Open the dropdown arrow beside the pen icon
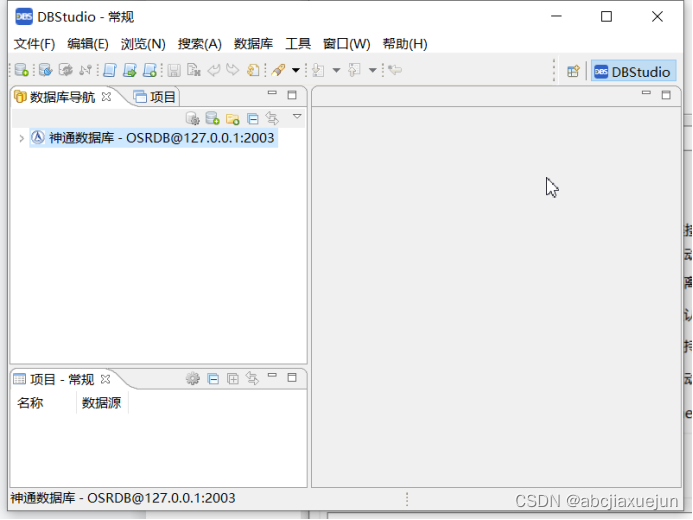This screenshot has width=693, height=520. pos(296,70)
